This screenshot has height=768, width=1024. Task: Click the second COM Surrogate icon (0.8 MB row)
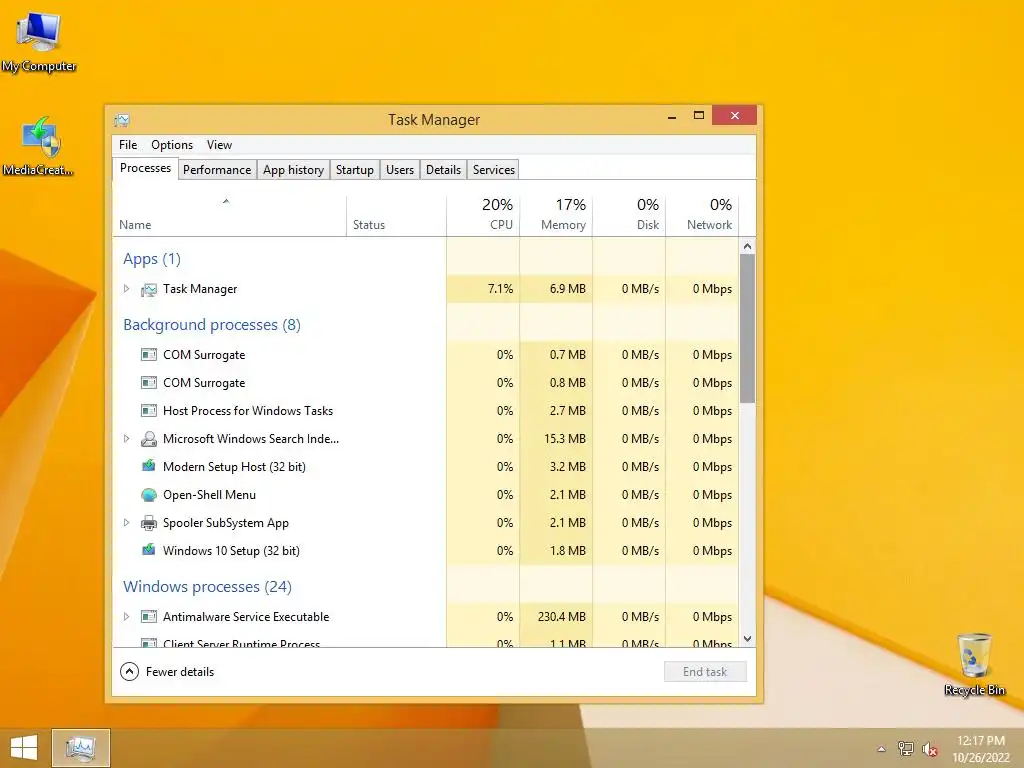149,383
